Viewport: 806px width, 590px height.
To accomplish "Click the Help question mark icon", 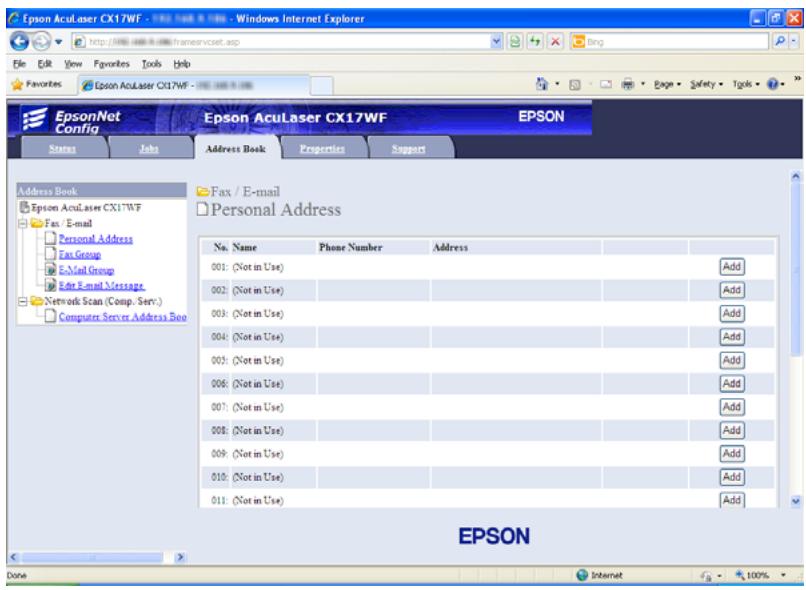I will point(773,84).
